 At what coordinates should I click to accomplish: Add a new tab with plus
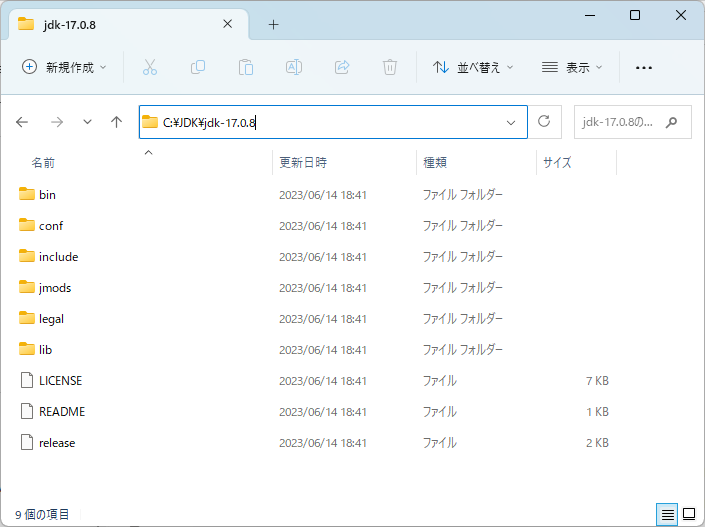tap(273, 25)
